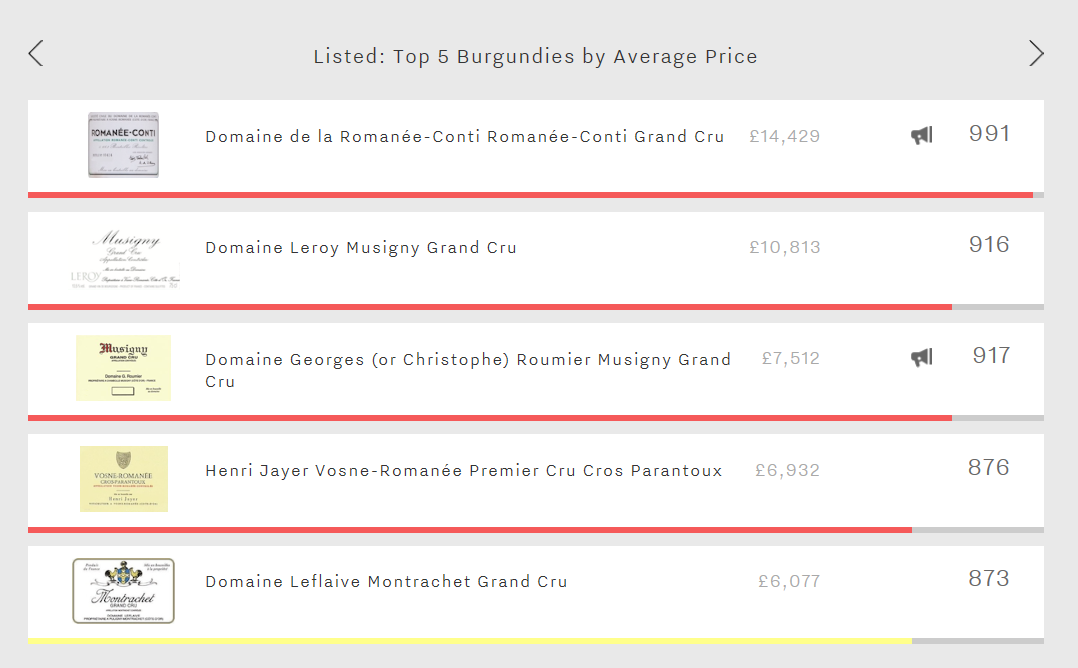Open yellow Roumier Musigny label image

pos(124,368)
